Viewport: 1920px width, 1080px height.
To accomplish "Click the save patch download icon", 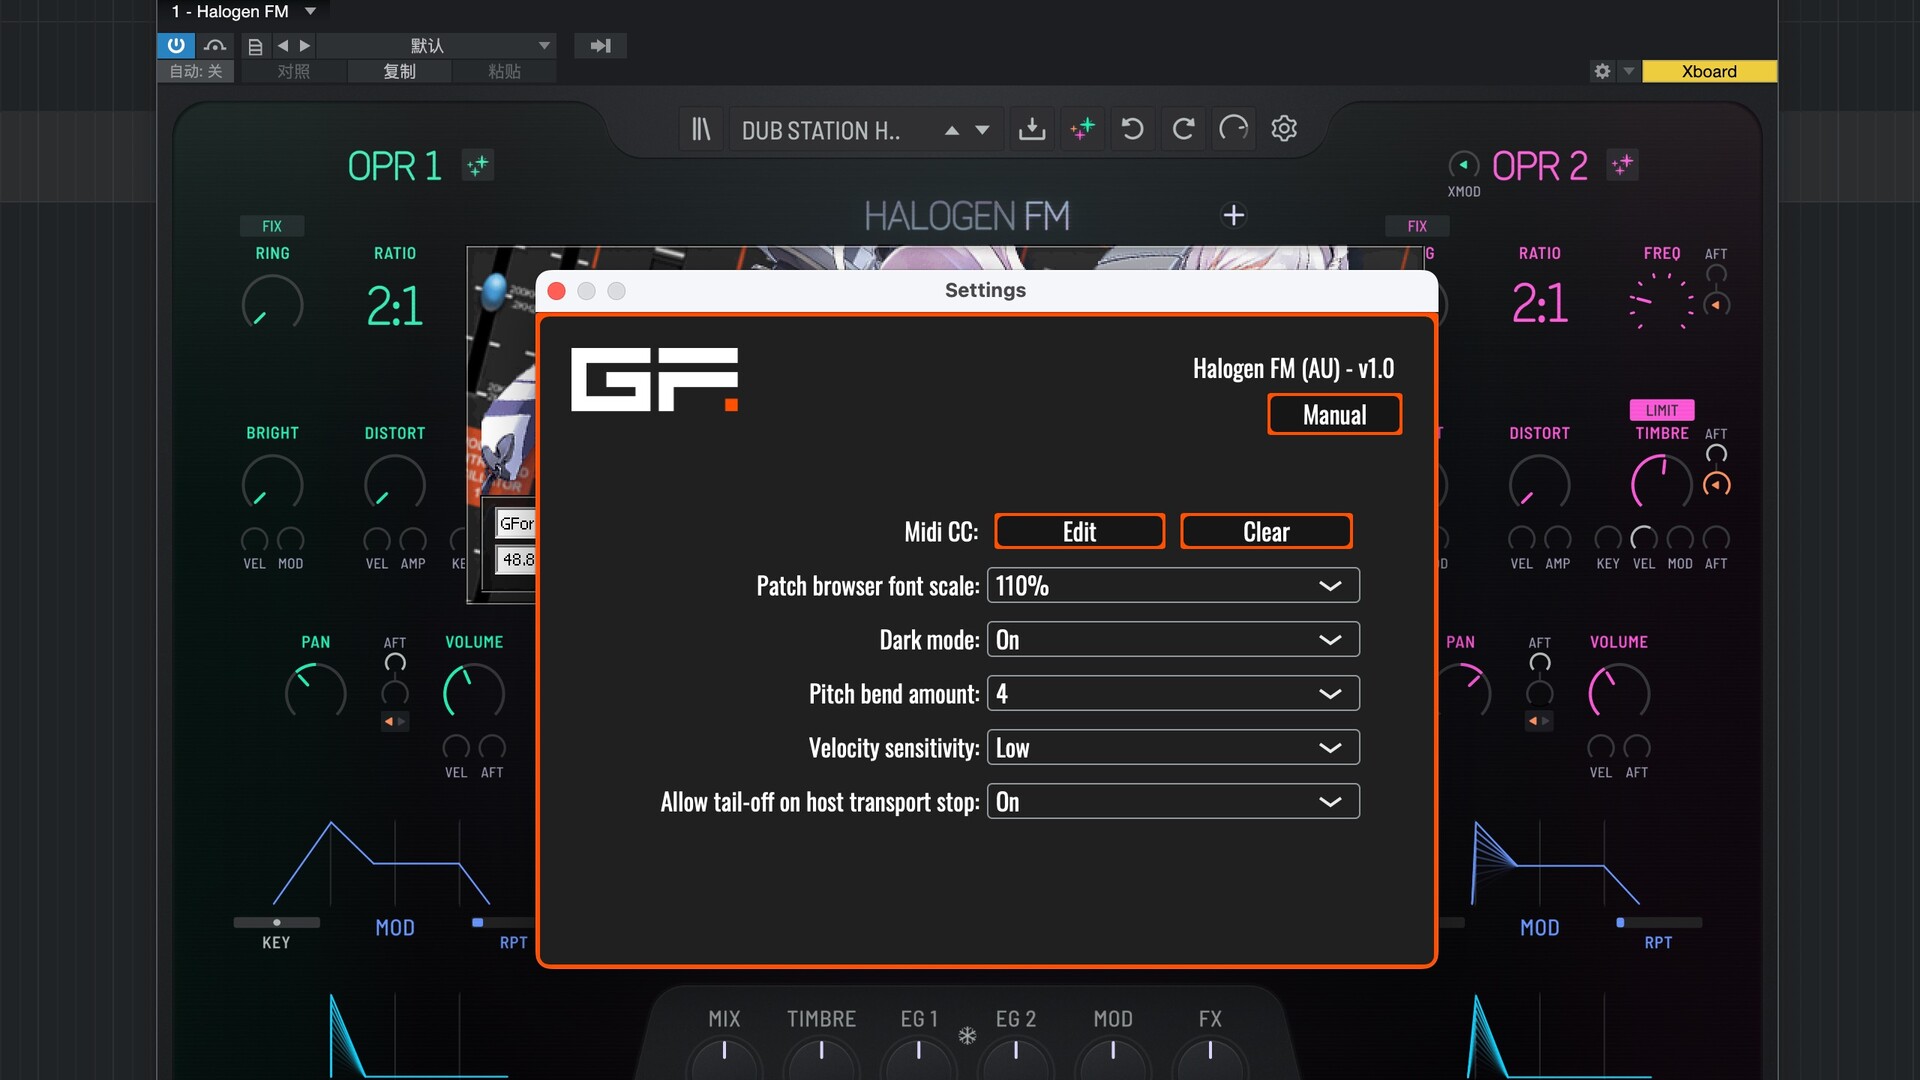I will [x=1032, y=129].
